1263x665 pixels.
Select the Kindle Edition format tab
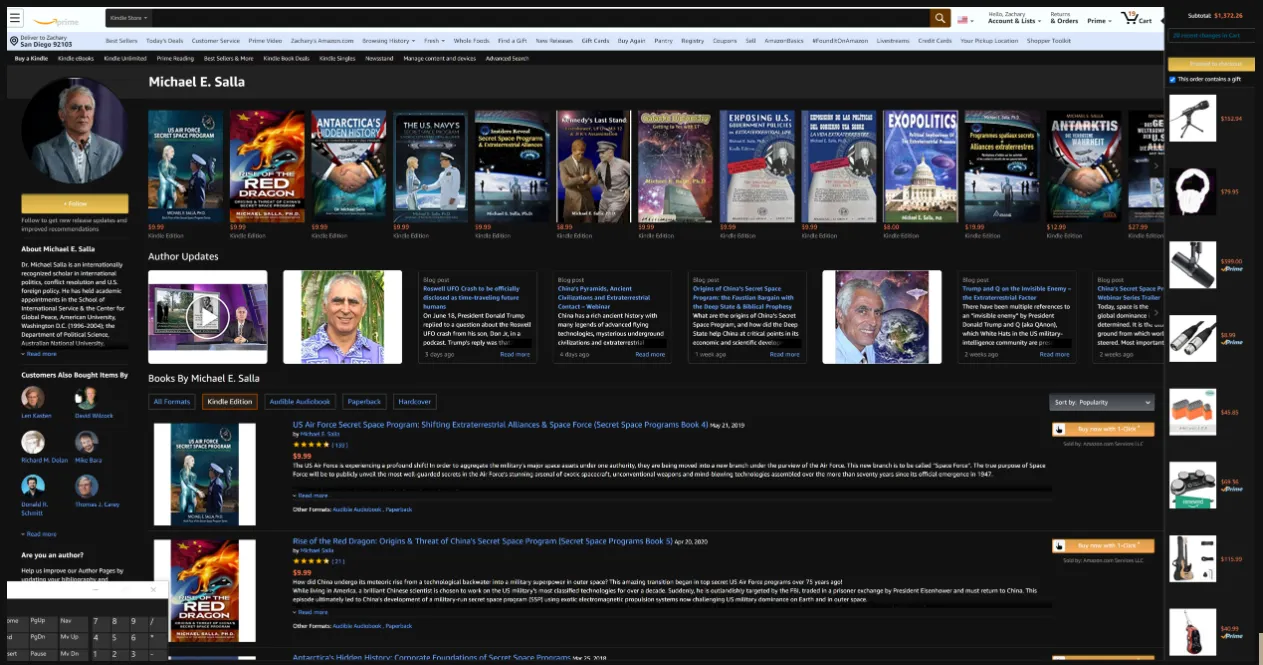tap(228, 401)
